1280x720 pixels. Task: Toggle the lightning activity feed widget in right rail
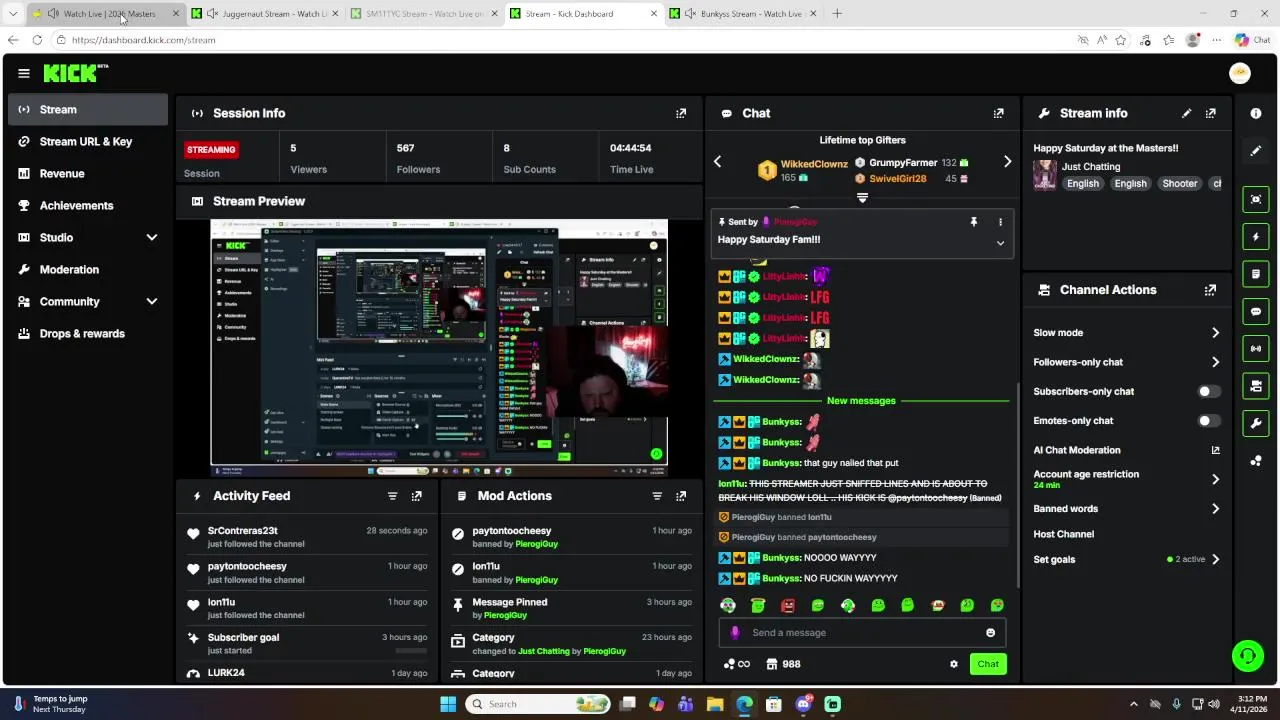coord(1256,237)
